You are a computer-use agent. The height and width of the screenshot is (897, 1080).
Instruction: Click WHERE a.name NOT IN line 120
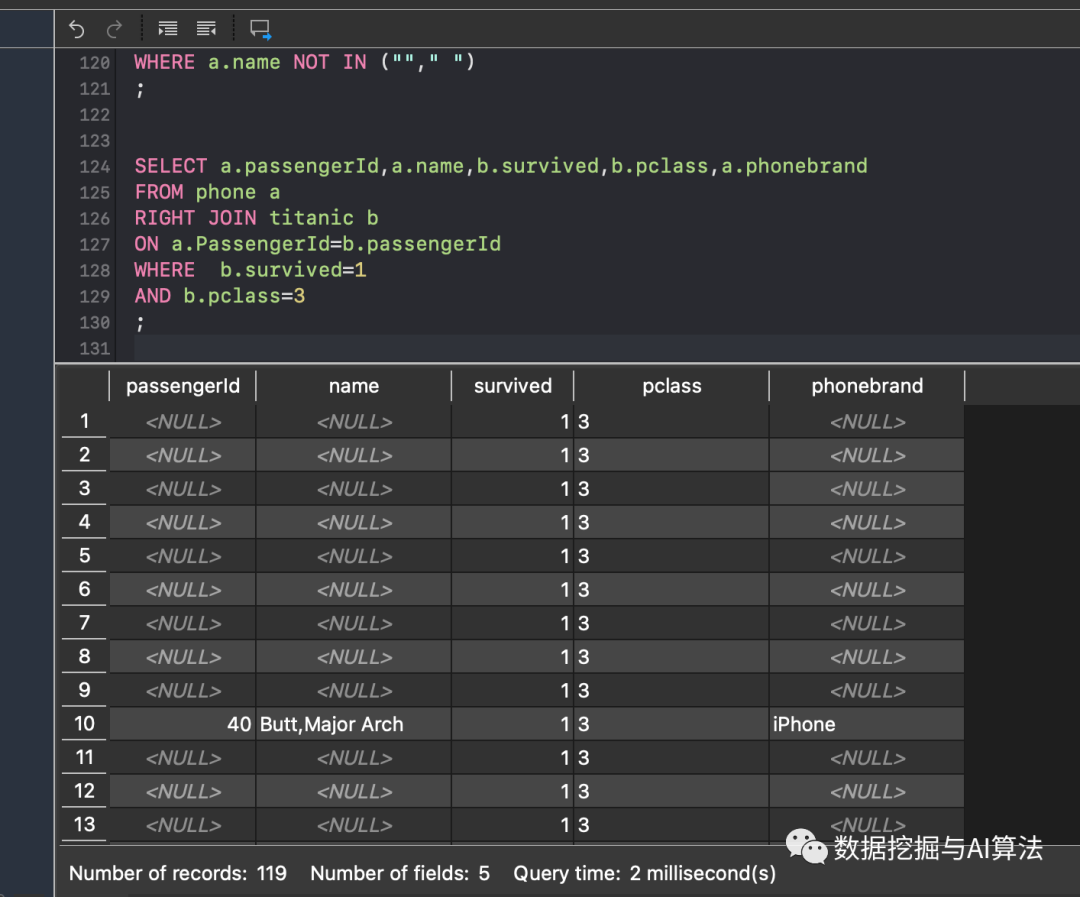[304, 62]
